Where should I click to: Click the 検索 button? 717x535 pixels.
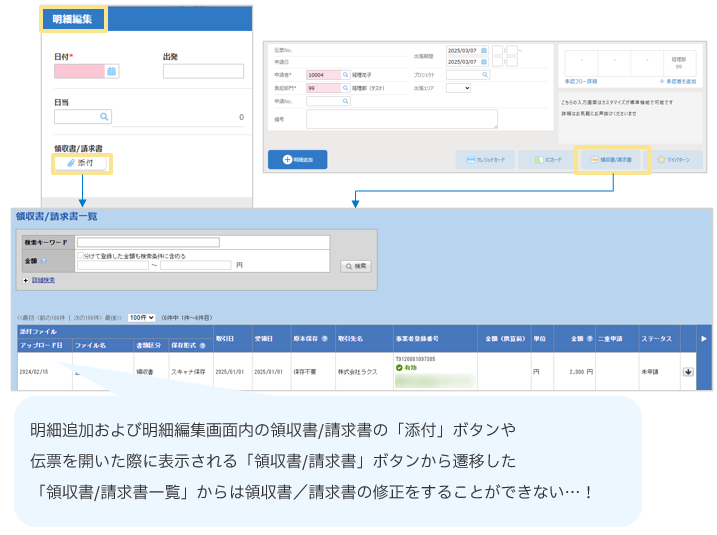356,266
